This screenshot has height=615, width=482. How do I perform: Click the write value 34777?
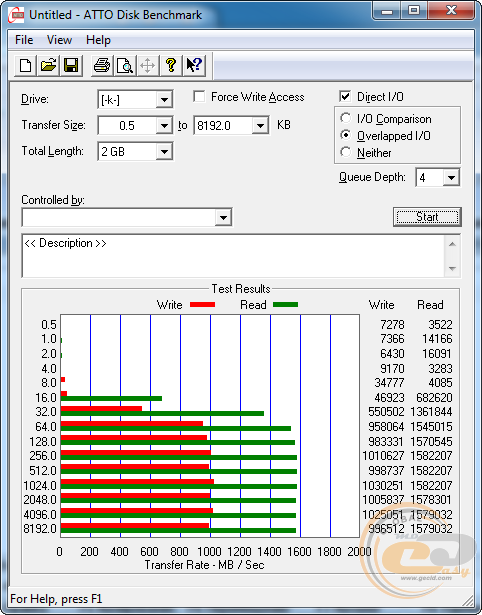(389, 383)
